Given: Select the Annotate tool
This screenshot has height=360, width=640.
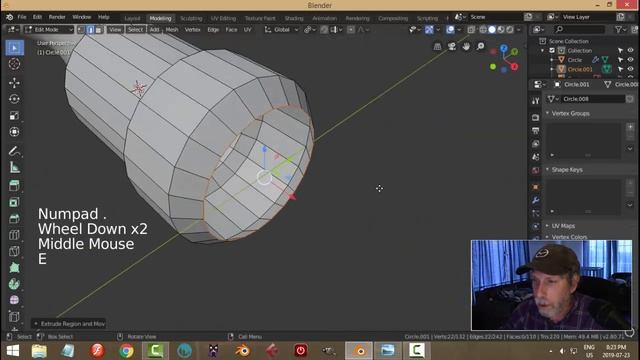Looking at the screenshot, I should pyautogui.click(x=14, y=151).
